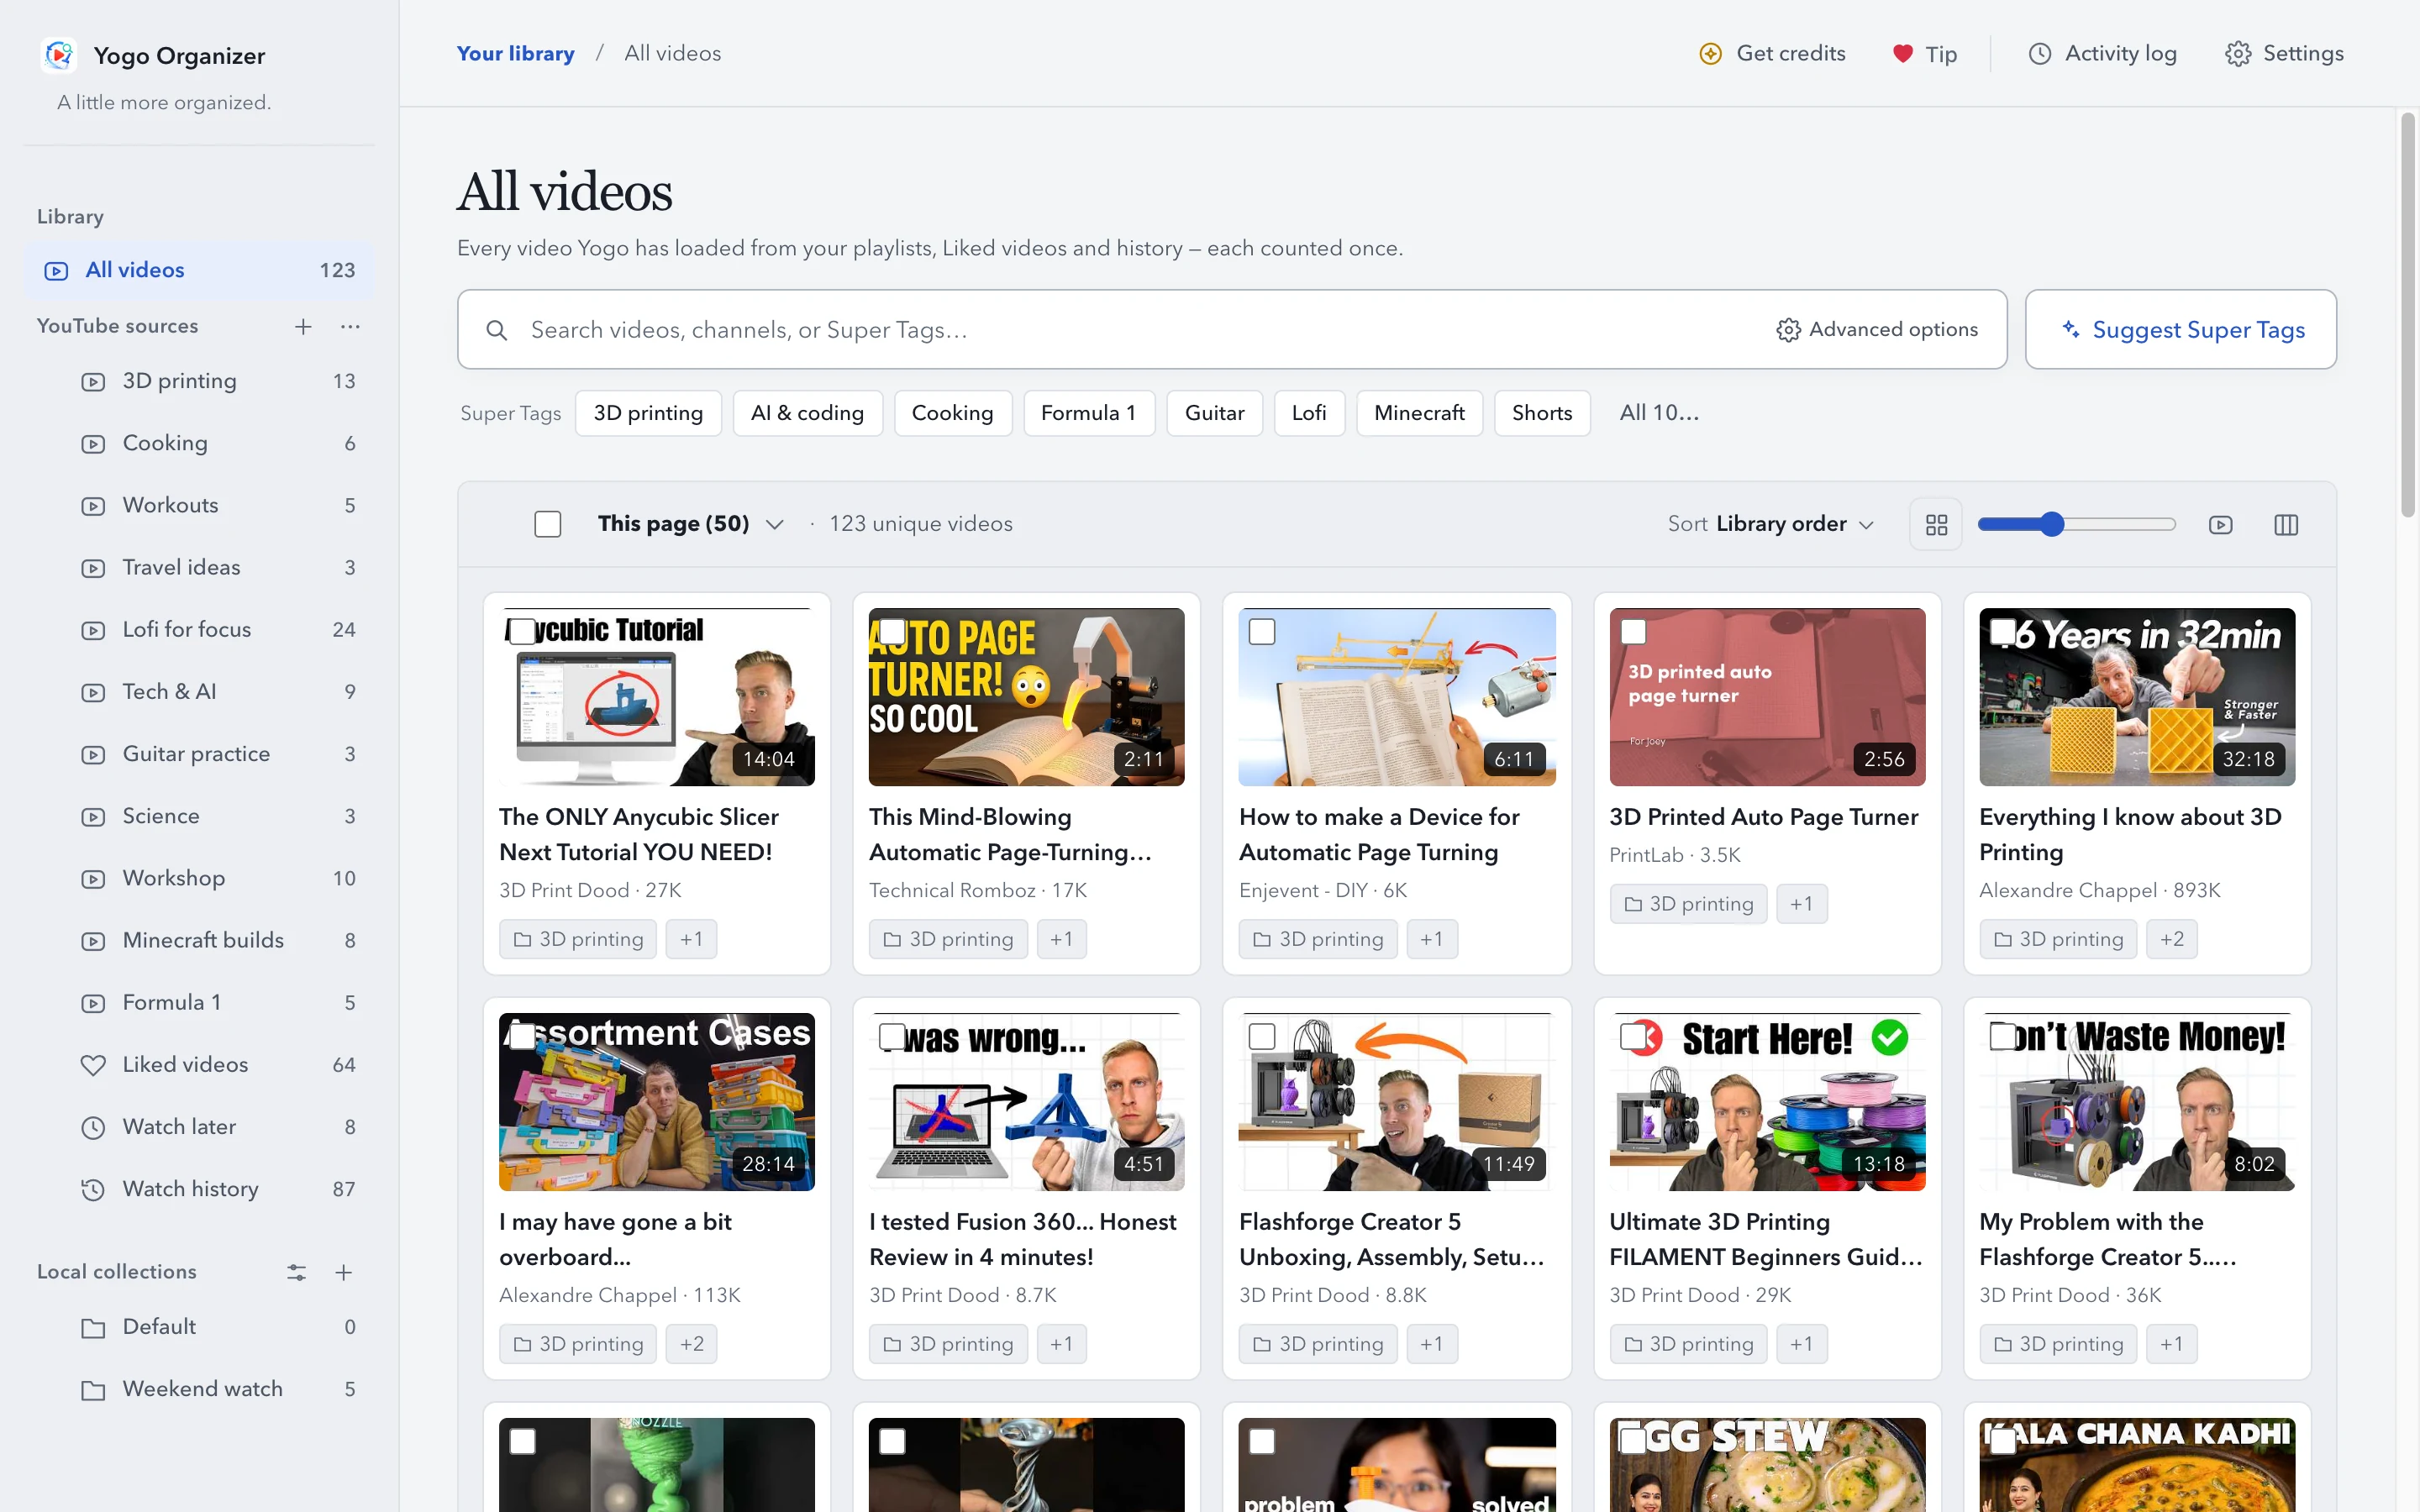Expand +1 collections on Anycubic Slicer card
Screen dimensions: 2420x1512
point(691,939)
